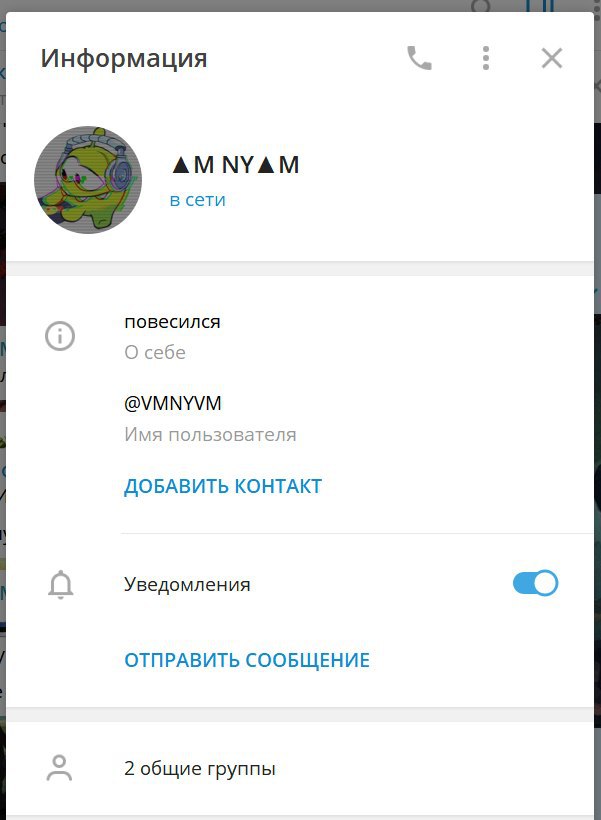Screen dimensions: 601x820
Task: Open the '2 общие группы' list
Action: click(x=300, y=768)
